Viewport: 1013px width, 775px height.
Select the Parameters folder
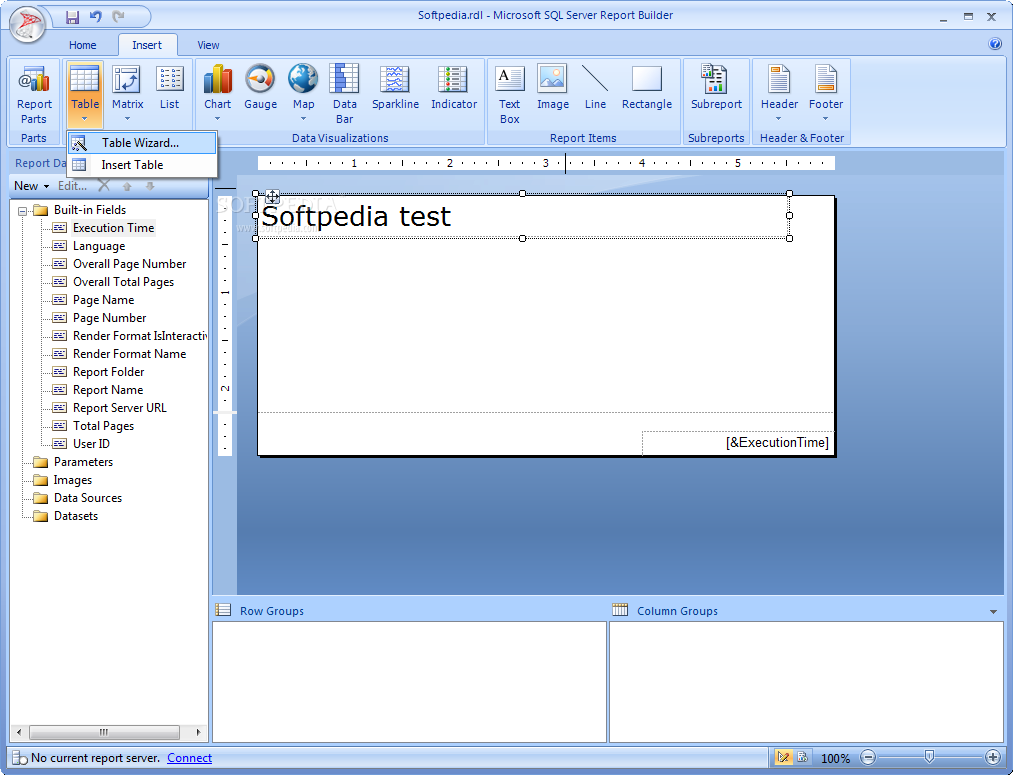point(83,462)
